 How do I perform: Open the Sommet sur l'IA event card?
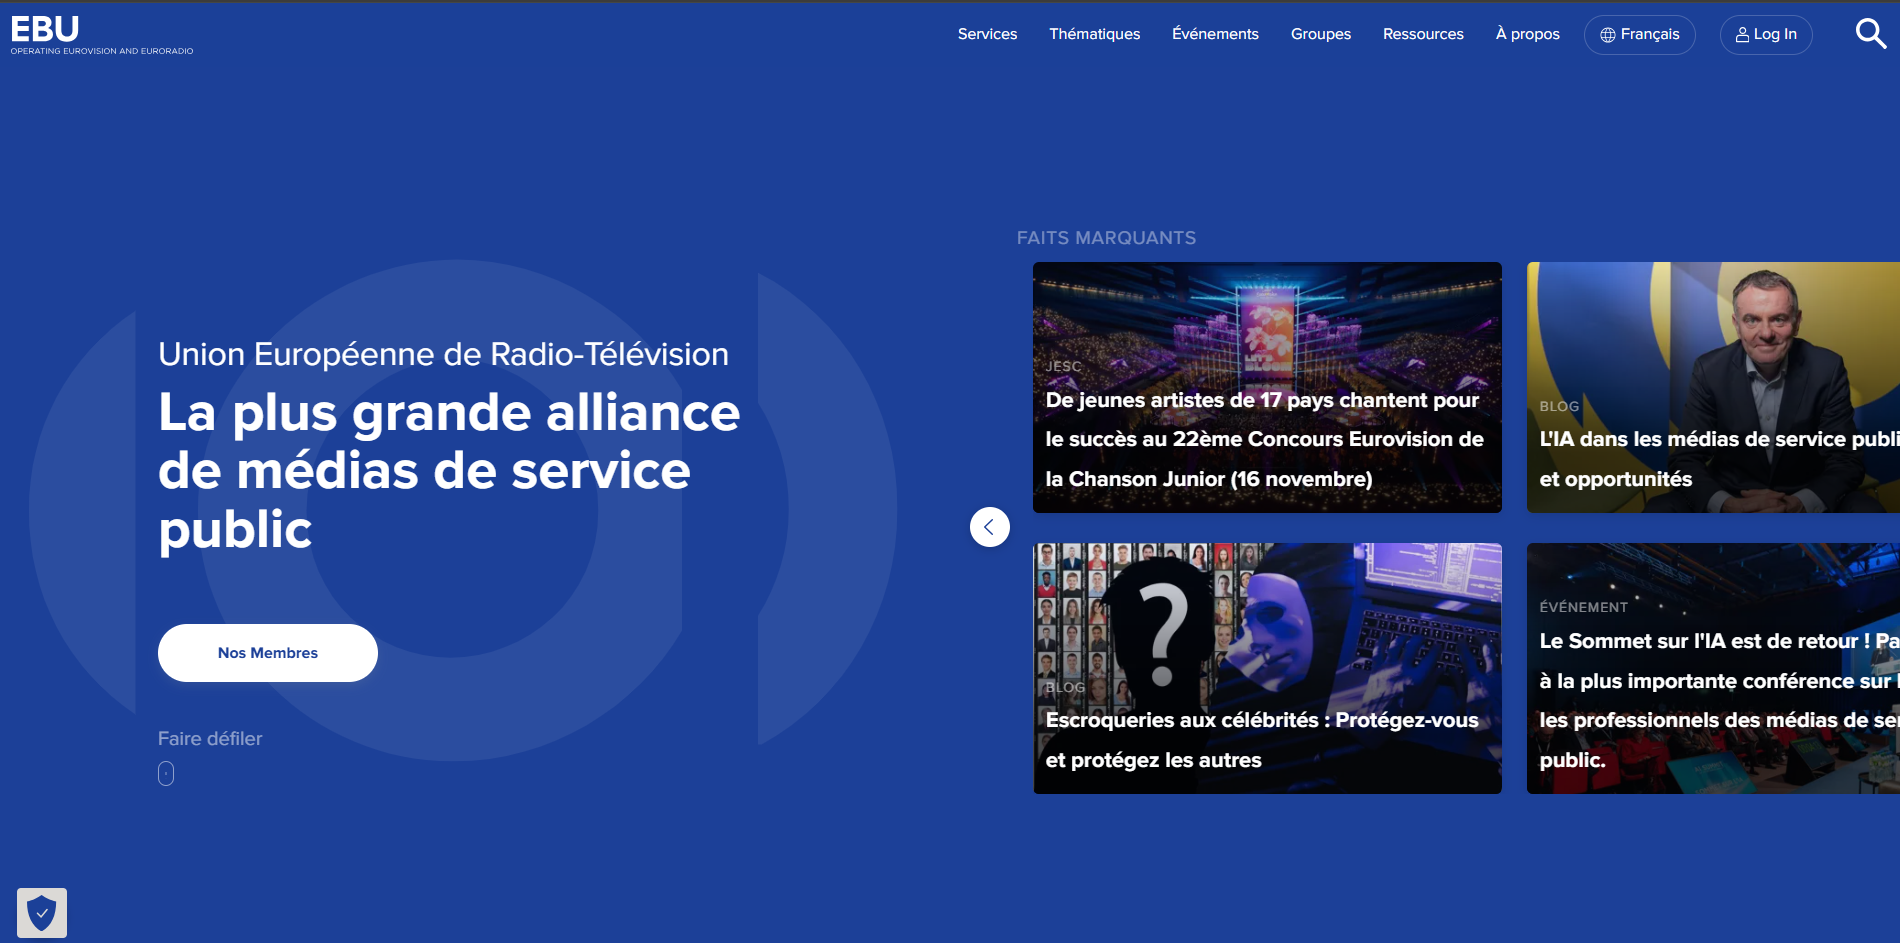[1713, 669]
